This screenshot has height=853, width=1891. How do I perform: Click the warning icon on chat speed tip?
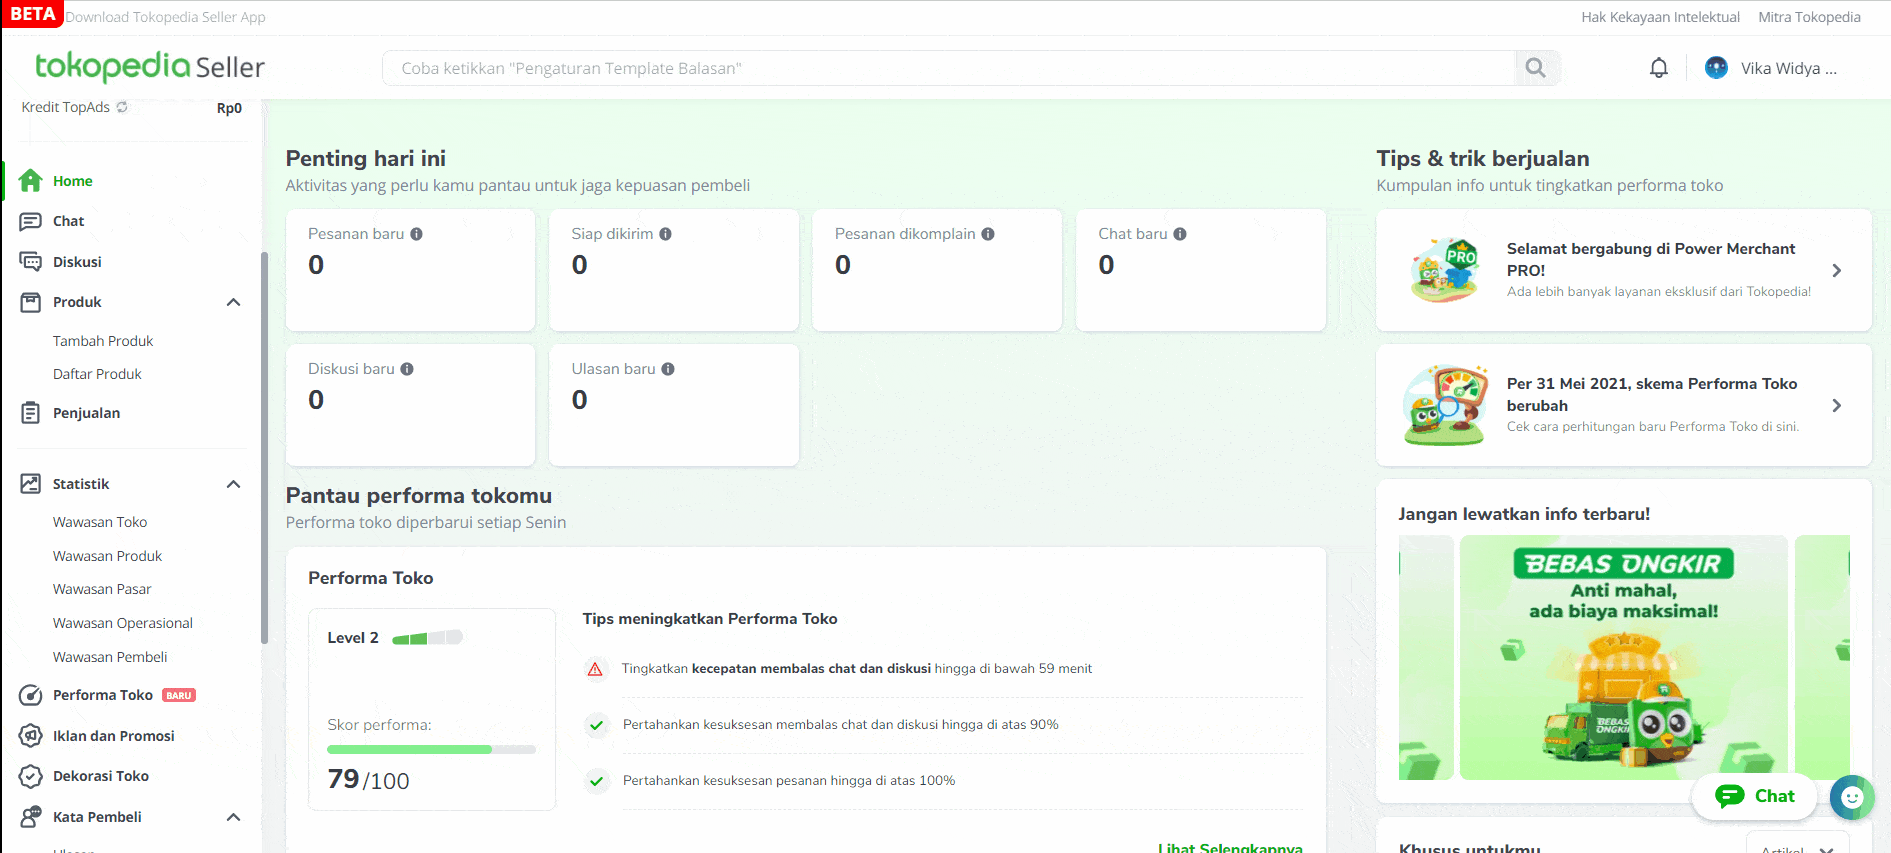[x=595, y=669]
